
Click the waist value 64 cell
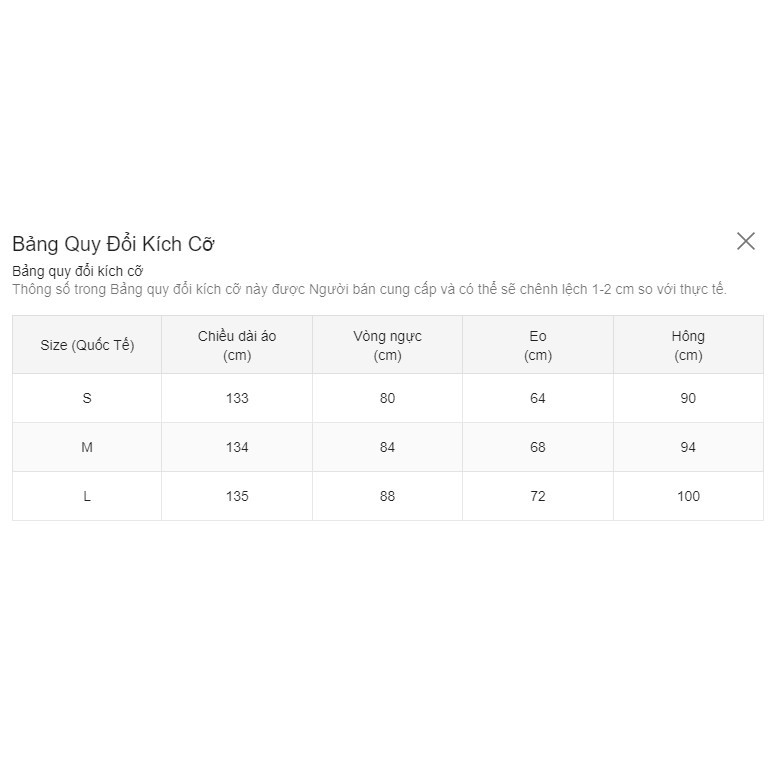538,398
